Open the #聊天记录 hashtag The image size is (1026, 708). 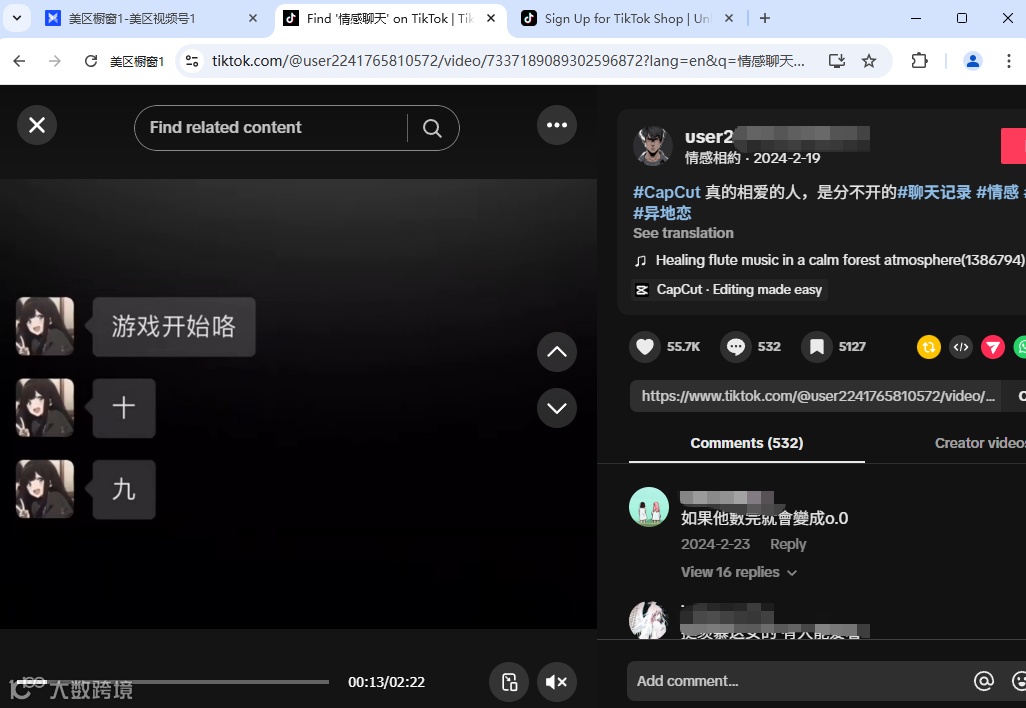[934, 192]
